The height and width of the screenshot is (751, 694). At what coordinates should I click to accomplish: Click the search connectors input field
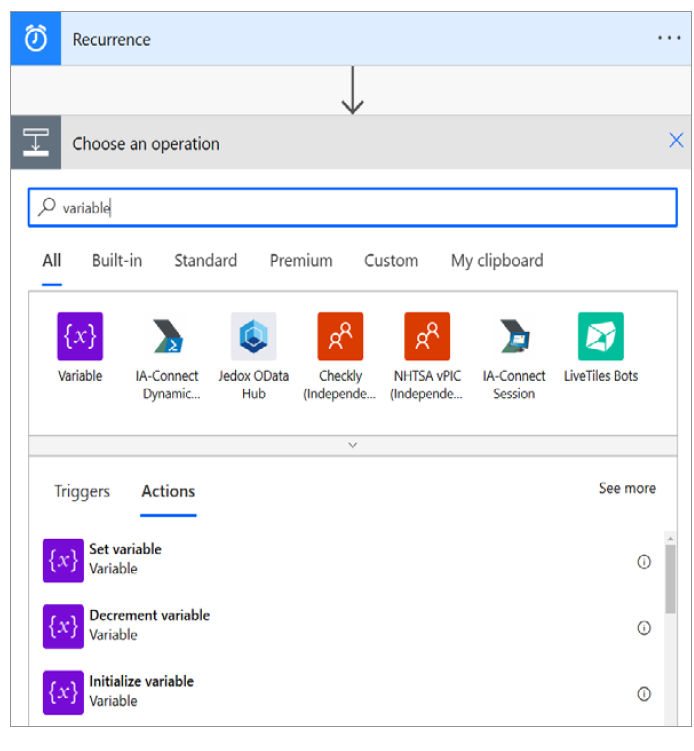click(x=352, y=208)
